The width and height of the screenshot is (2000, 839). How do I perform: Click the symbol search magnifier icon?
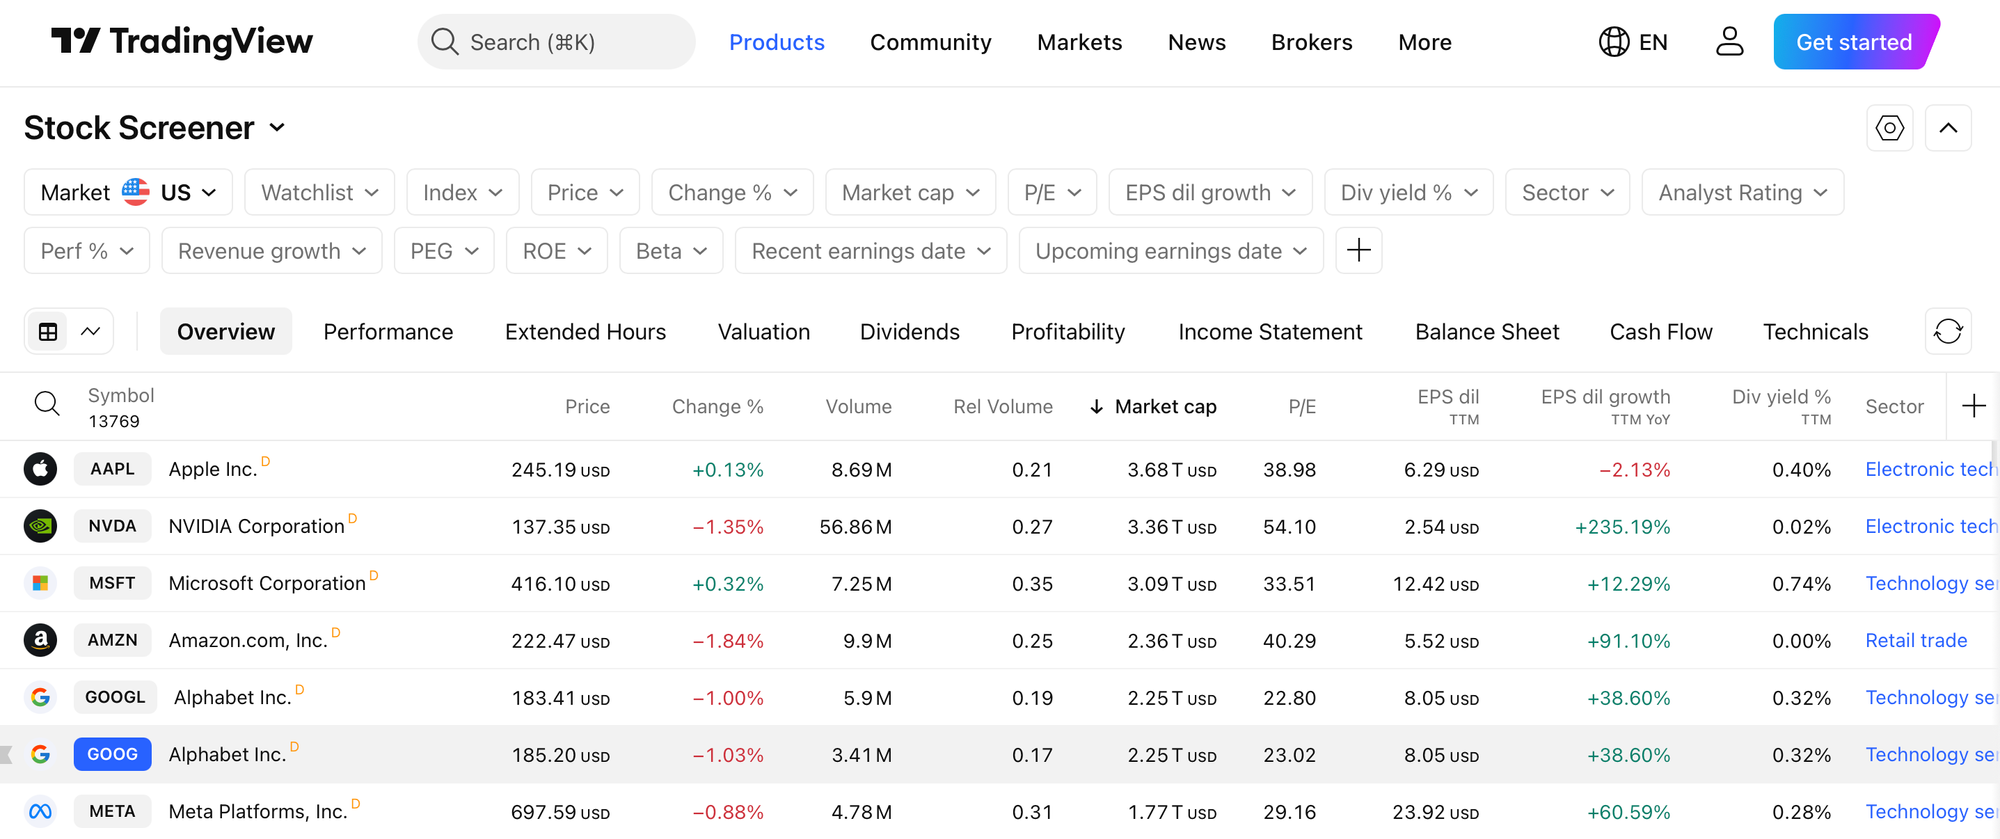click(x=47, y=404)
